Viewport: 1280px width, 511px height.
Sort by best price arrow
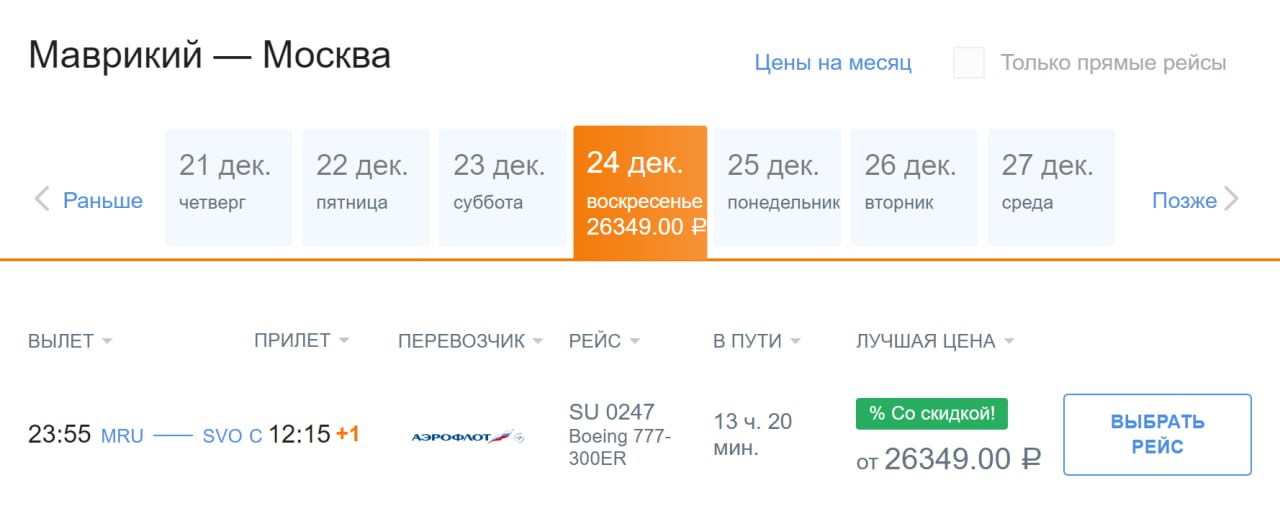pyautogui.click(x=1009, y=341)
